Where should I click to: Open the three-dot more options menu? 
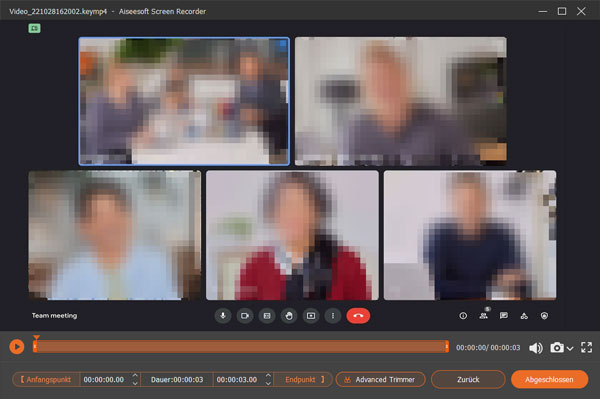tap(333, 316)
